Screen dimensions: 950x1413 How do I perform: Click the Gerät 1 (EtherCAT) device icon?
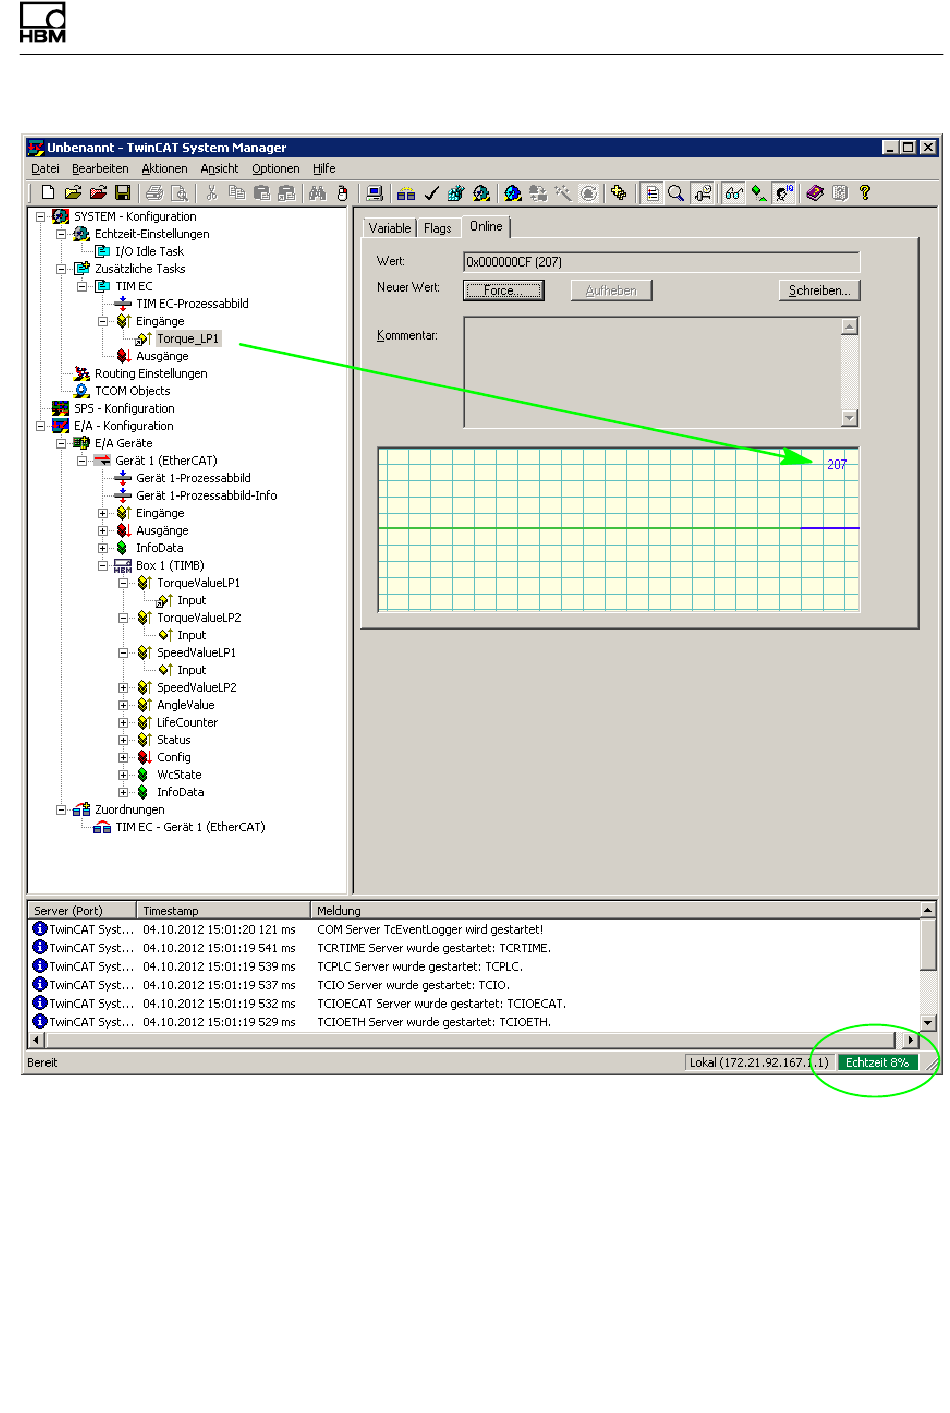coord(102,461)
